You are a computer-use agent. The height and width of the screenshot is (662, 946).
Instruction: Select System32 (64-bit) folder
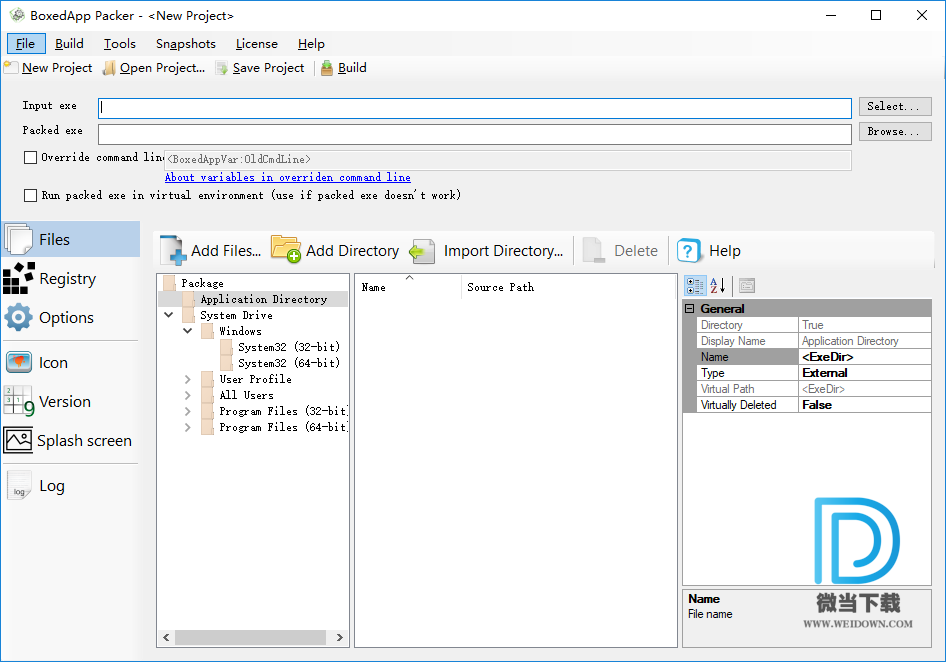pyautogui.click(x=289, y=363)
